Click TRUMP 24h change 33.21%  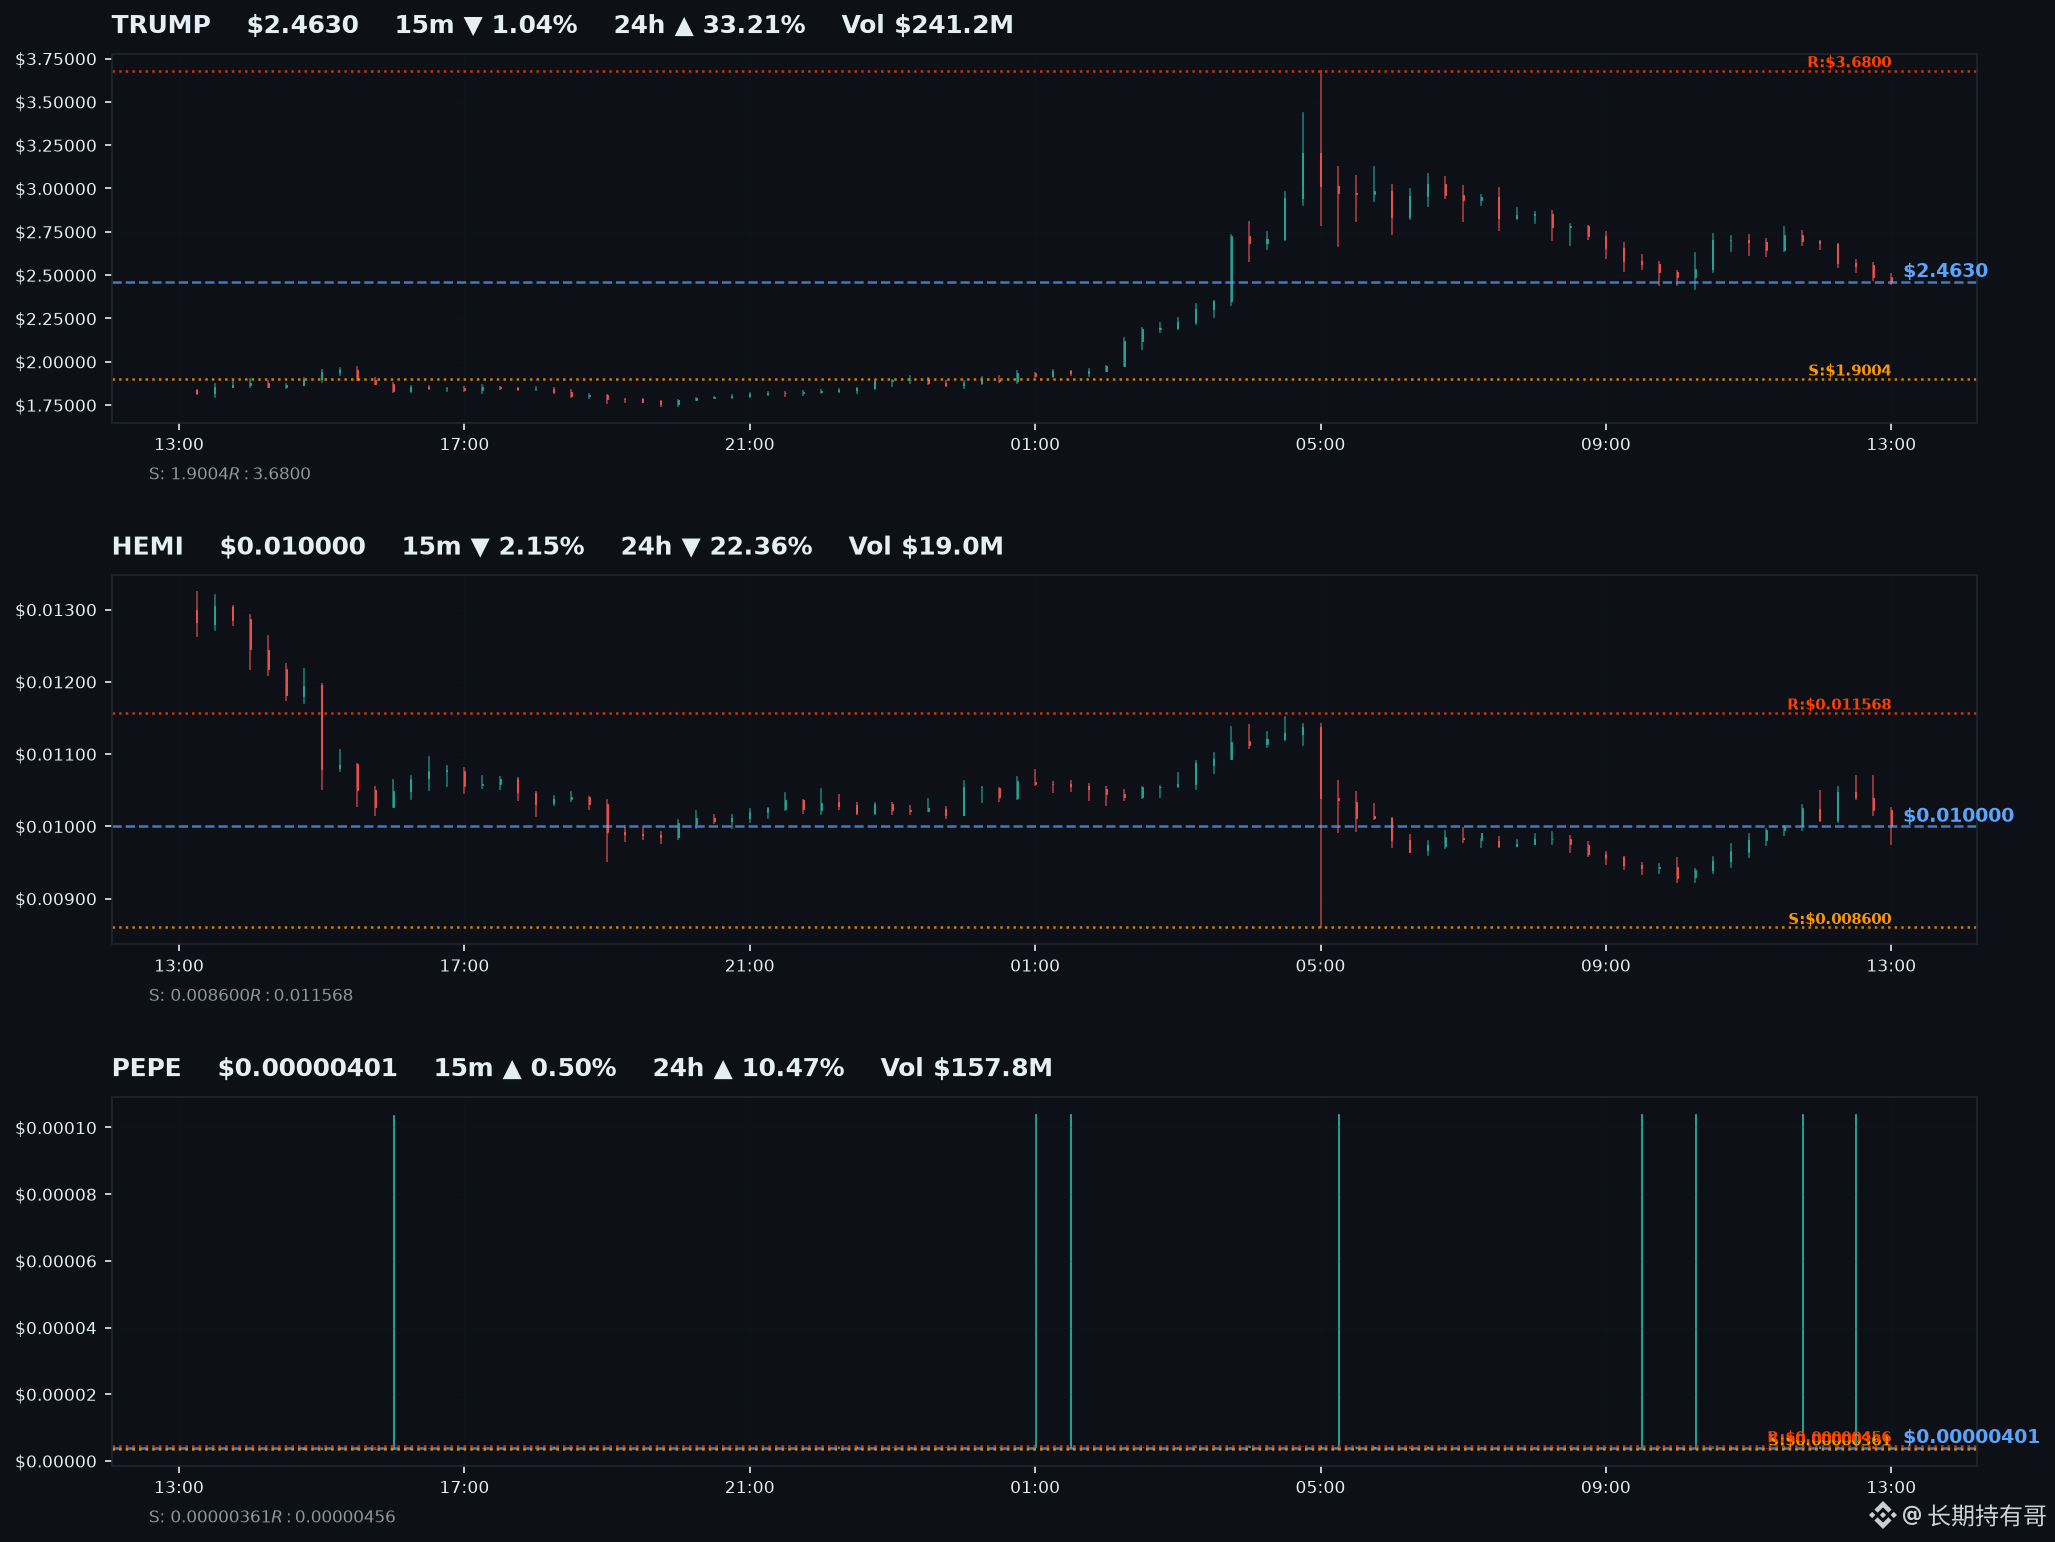tap(709, 25)
